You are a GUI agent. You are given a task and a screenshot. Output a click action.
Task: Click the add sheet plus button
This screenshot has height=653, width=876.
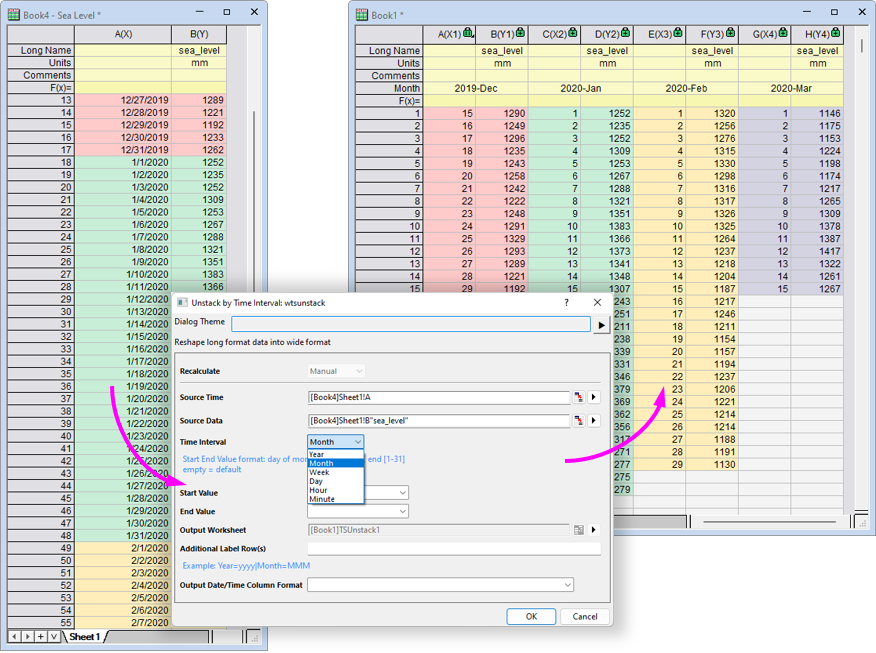(40, 636)
